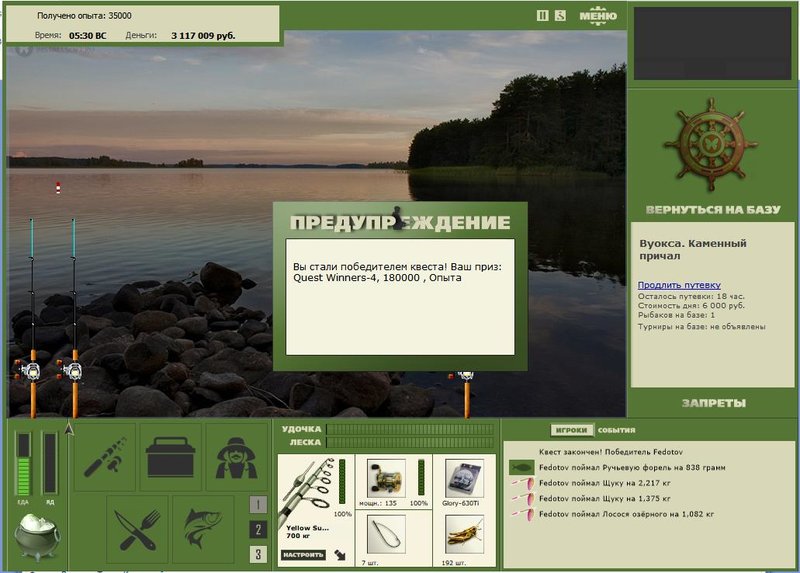Click lure icon beside Щуку 2,217 кг entry
The width and height of the screenshot is (800, 573).
(523, 483)
